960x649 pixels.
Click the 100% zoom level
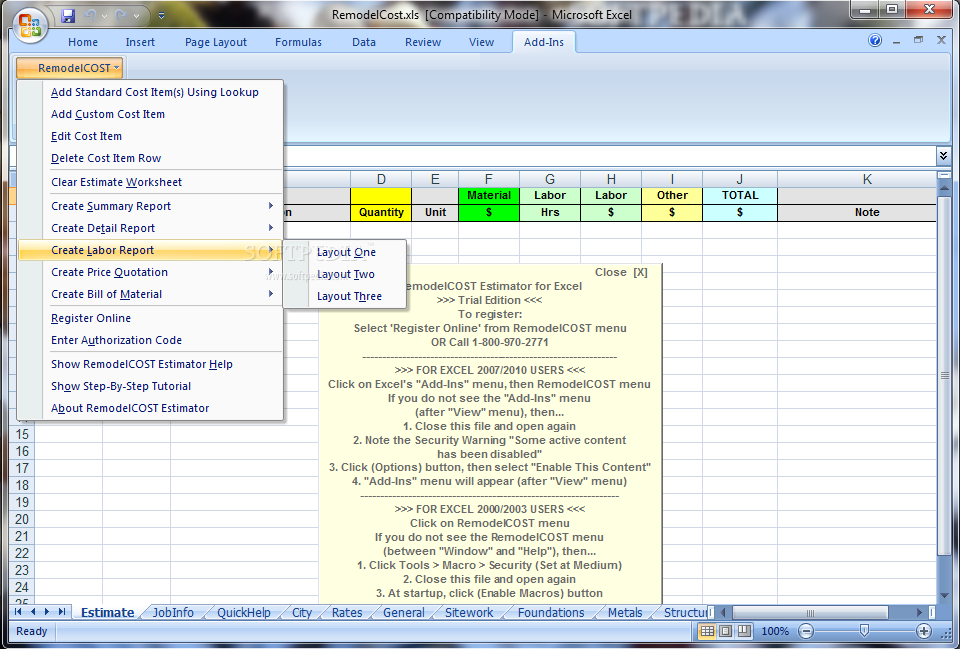[x=774, y=631]
